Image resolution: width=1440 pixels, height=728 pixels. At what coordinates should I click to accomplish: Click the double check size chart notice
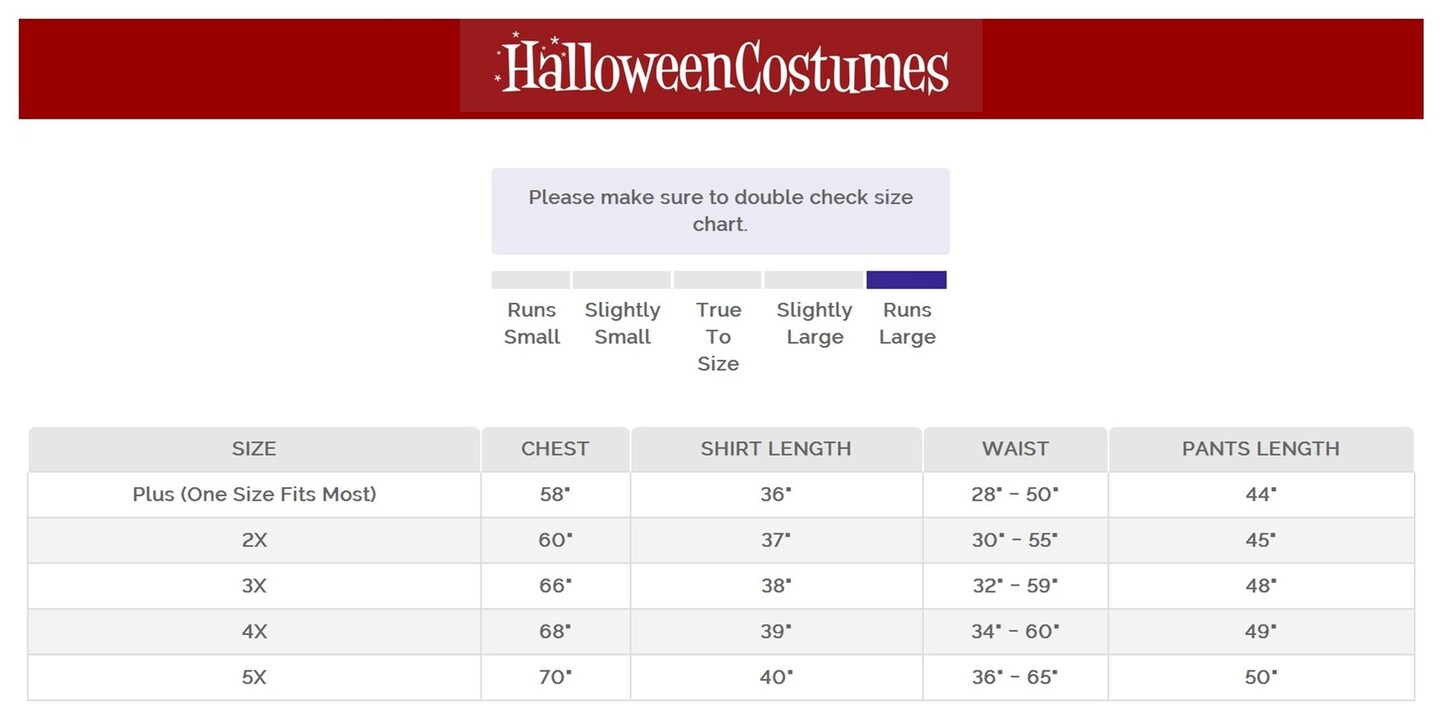coord(720,211)
